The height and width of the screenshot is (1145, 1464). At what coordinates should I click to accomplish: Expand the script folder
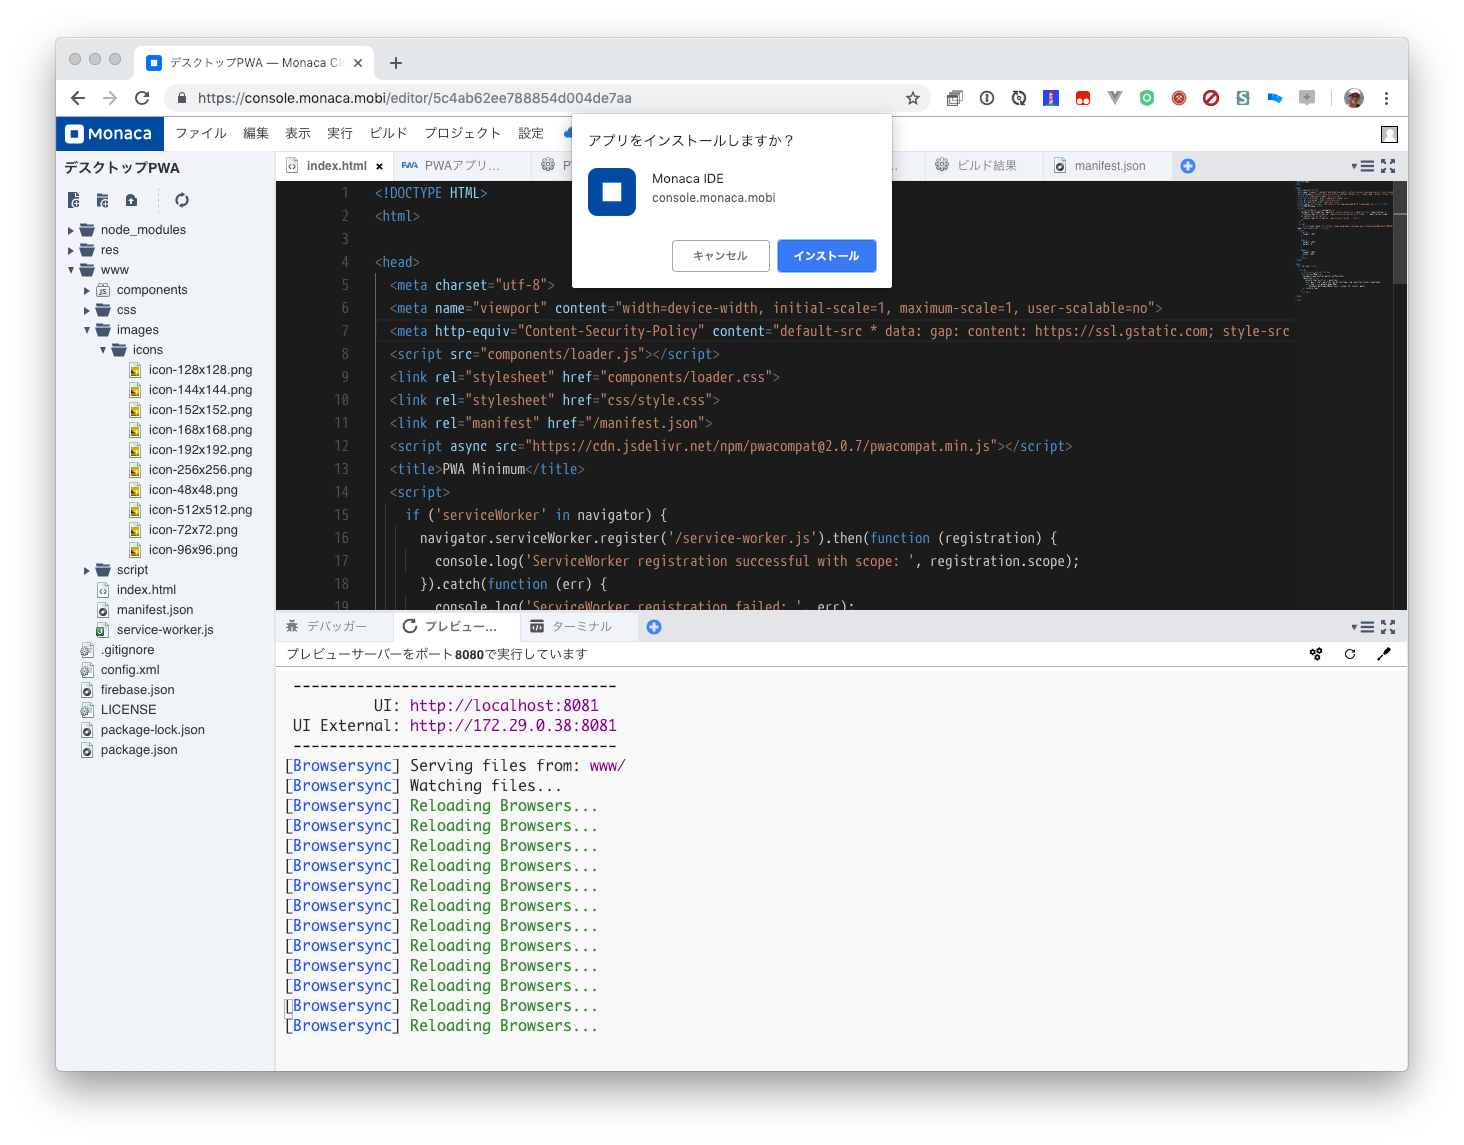pos(87,570)
